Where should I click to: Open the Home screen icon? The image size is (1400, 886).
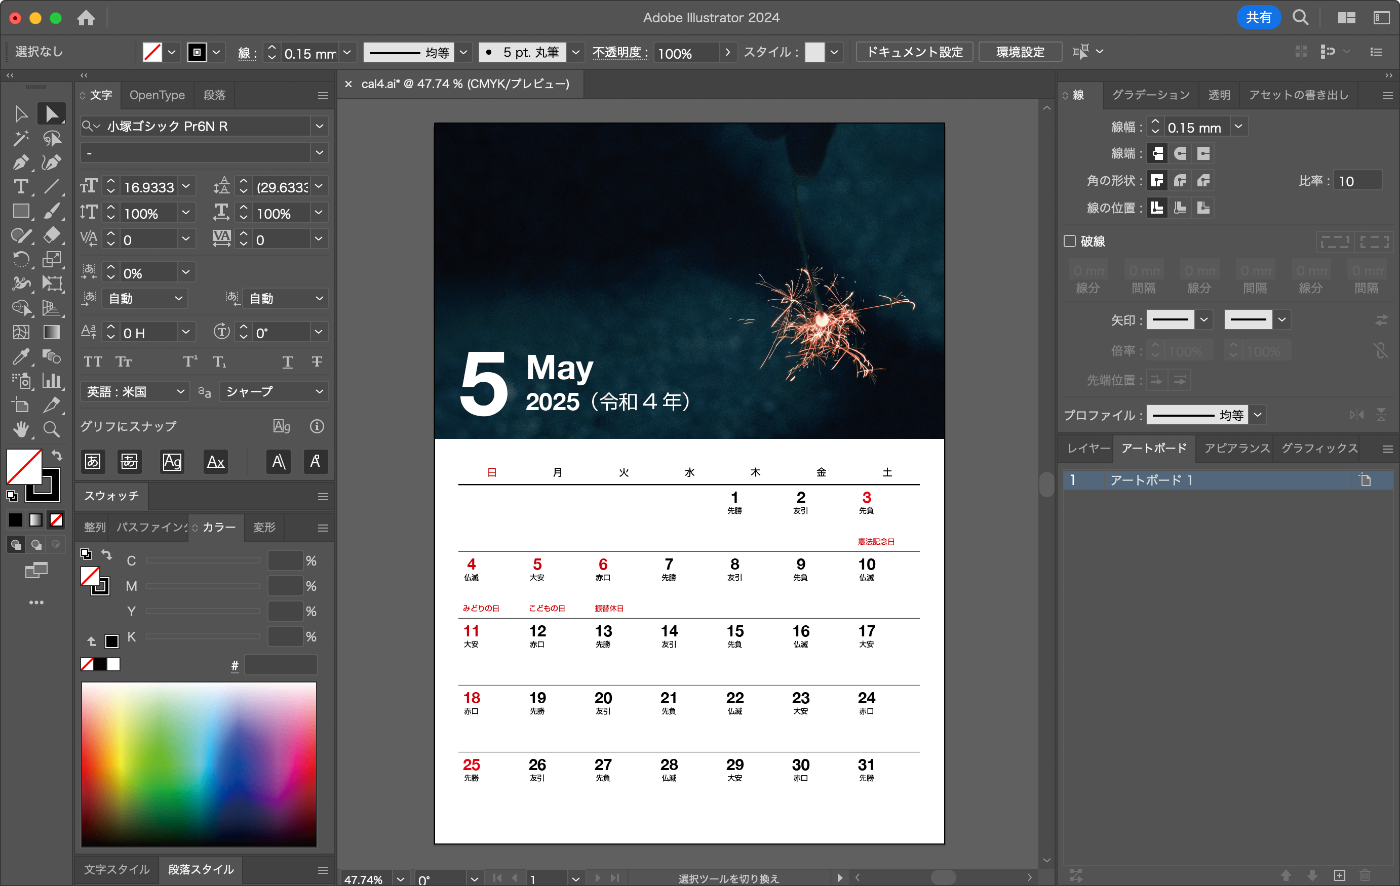[x=86, y=18]
